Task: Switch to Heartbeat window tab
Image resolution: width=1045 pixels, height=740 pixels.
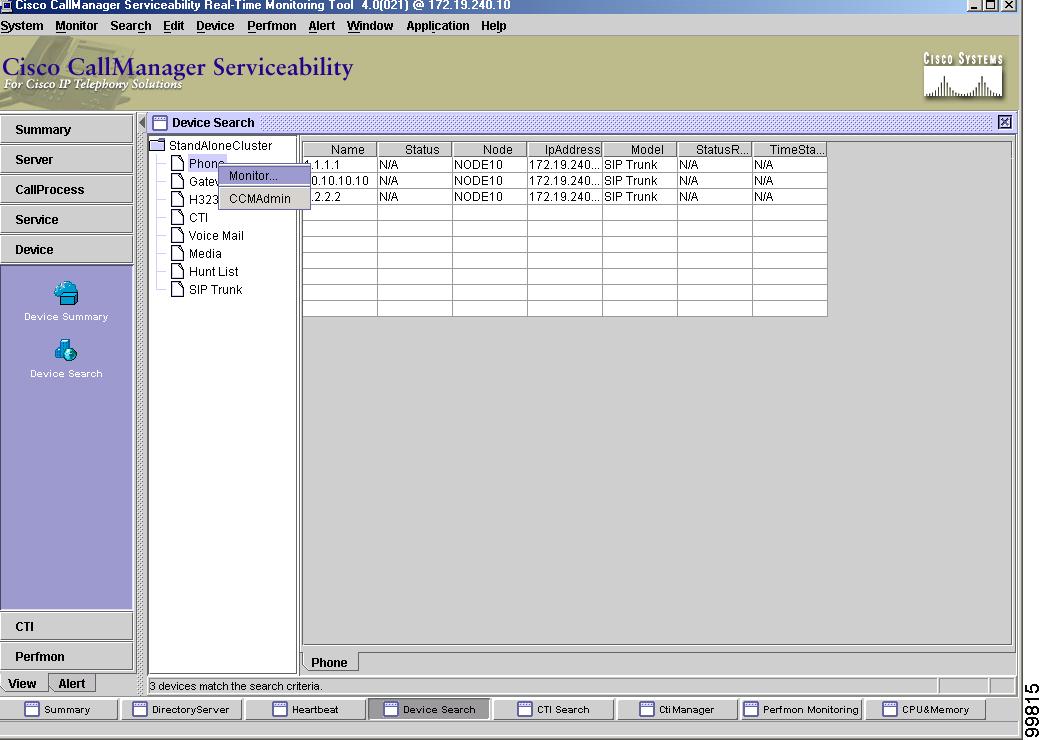Action: pyautogui.click(x=306, y=709)
